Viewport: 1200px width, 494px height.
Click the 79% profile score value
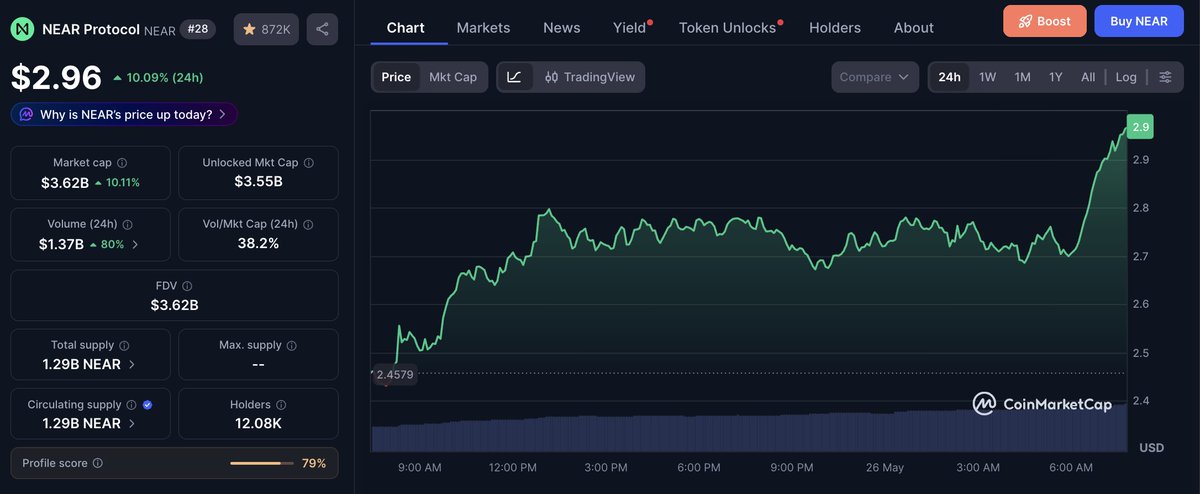314,463
